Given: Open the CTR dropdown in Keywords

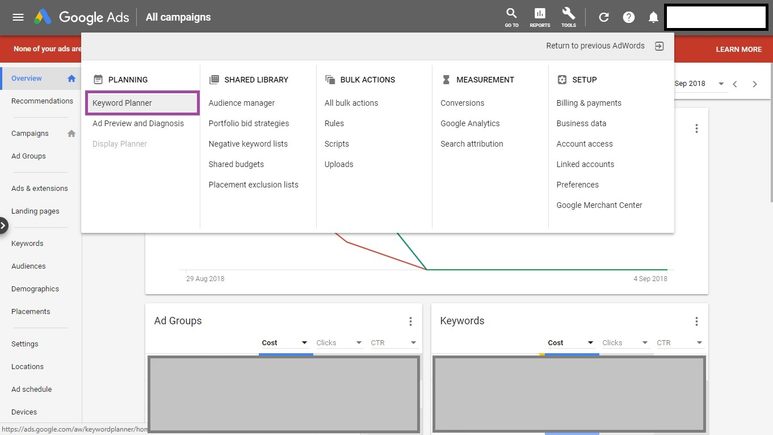Looking at the screenshot, I should [x=679, y=343].
